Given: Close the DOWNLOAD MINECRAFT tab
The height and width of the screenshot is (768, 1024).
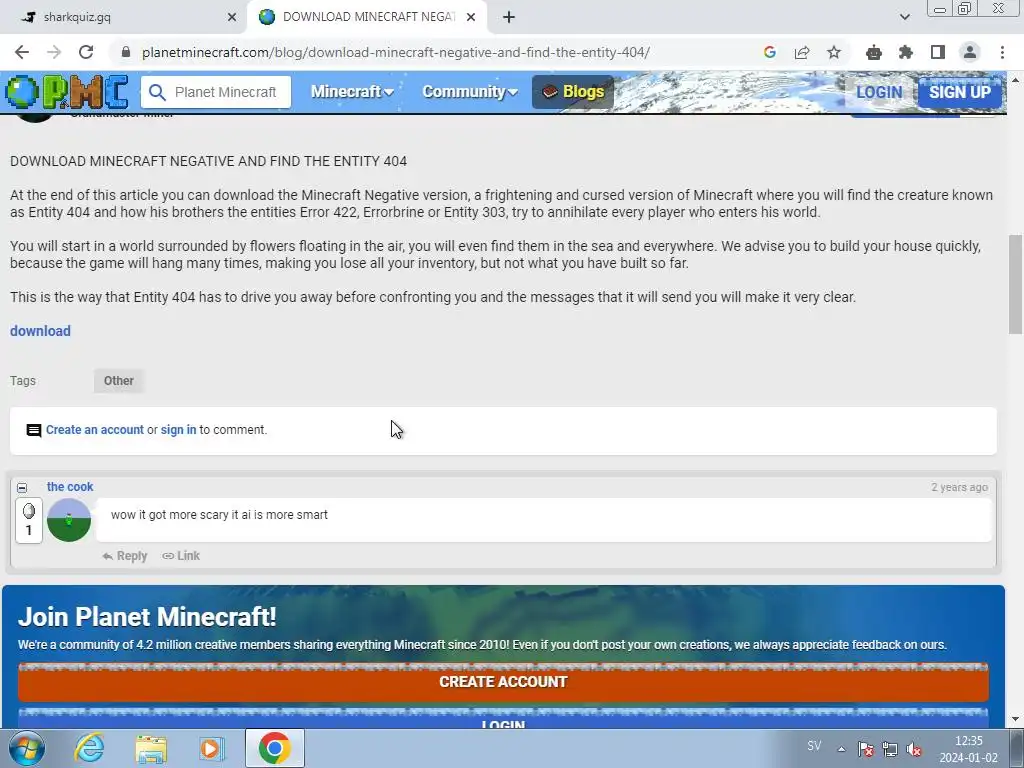Looking at the screenshot, I should click(471, 18).
